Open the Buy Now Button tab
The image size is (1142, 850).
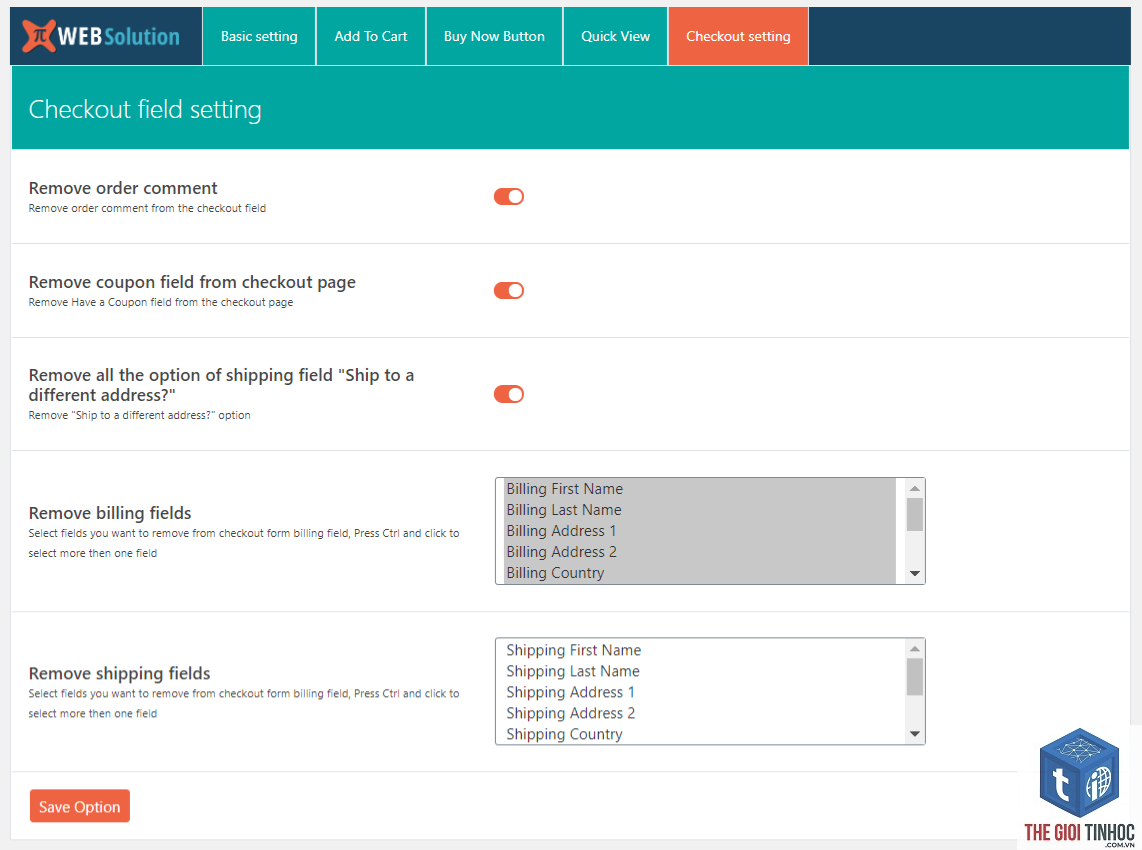click(x=494, y=36)
